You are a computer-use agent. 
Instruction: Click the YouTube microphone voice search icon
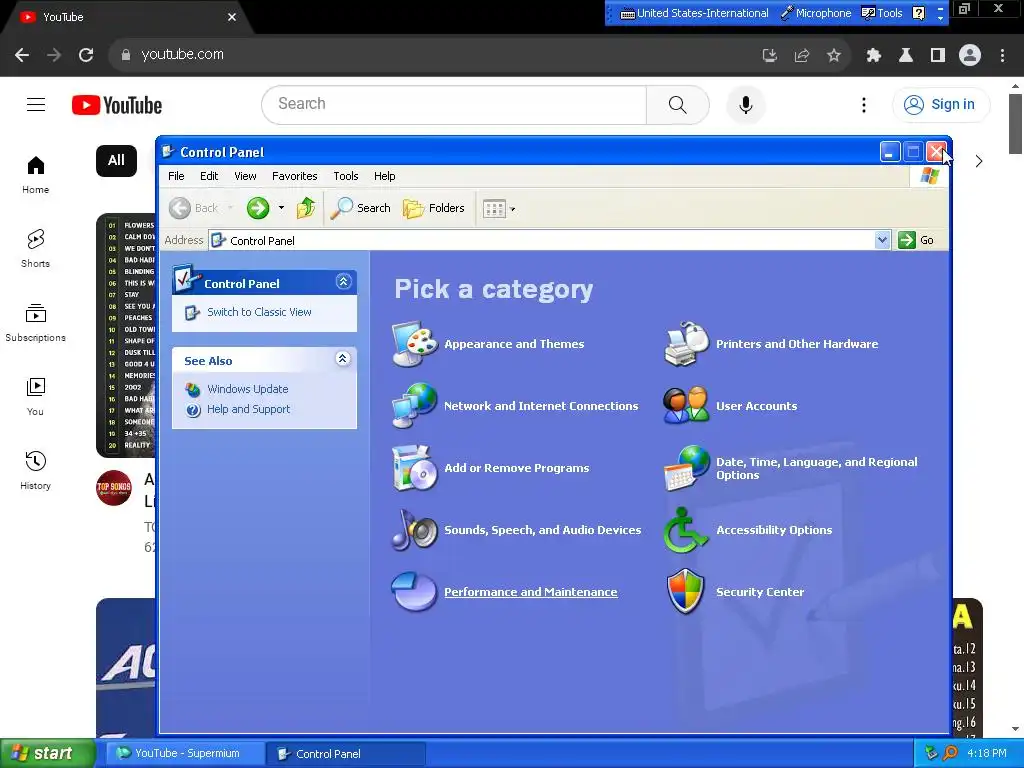[746, 104]
